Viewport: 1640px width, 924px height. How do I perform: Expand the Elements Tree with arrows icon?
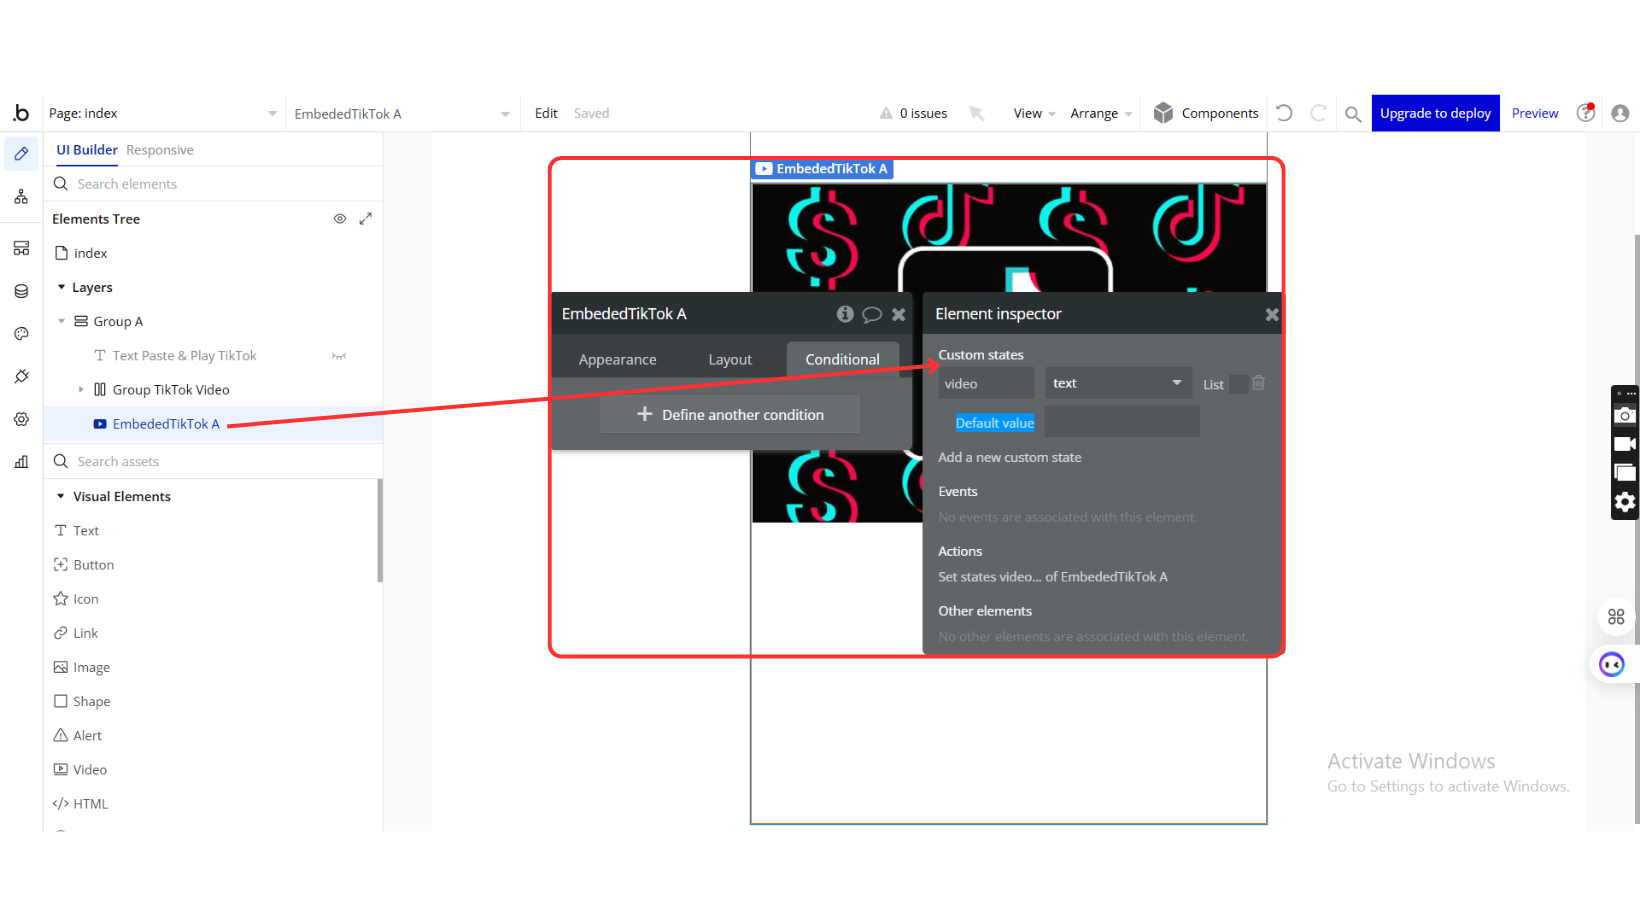366,218
